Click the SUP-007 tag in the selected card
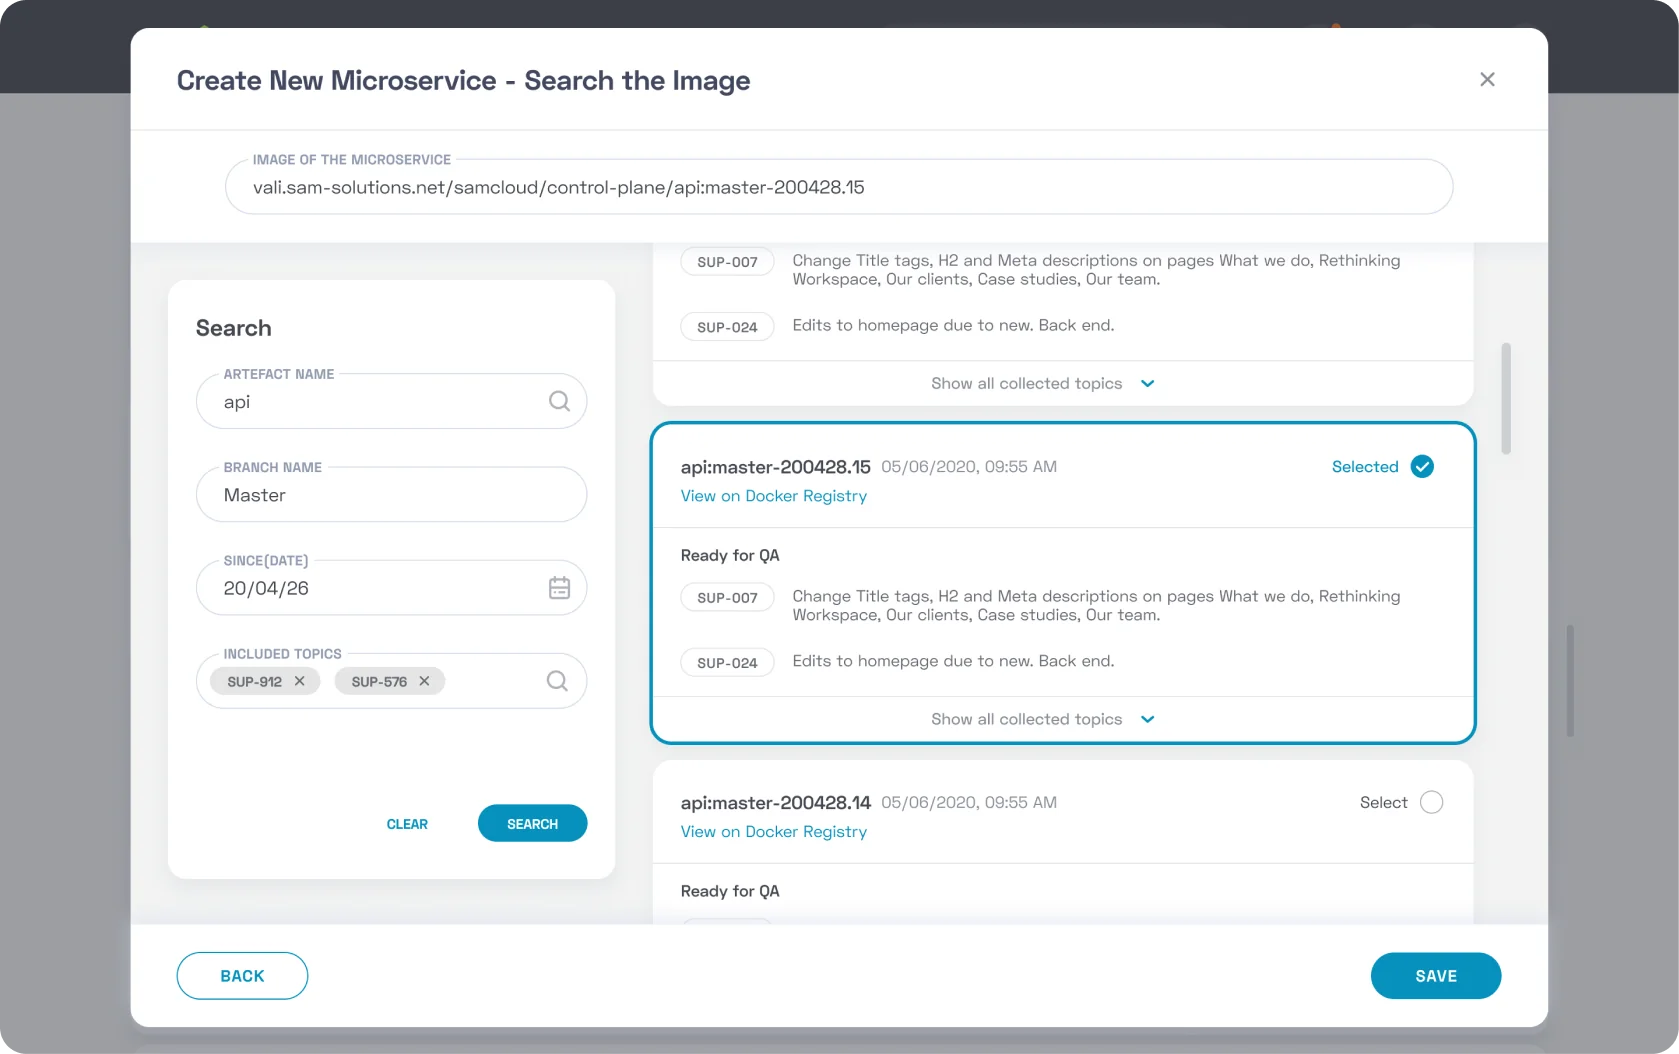This screenshot has width=1679, height=1054. pyautogui.click(x=727, y=597)
